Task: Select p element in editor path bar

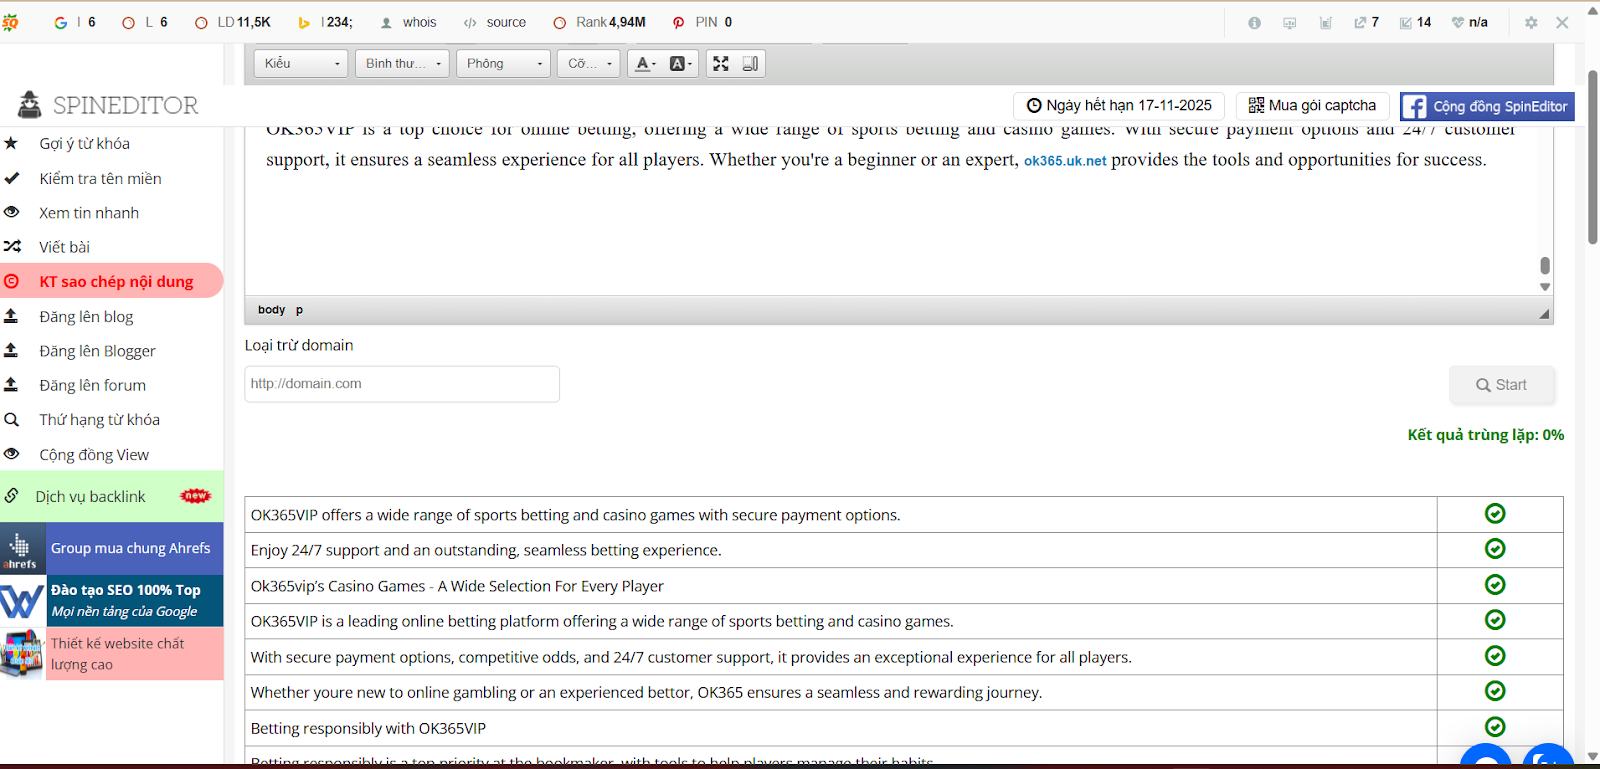Action: (x=299, y=310)
